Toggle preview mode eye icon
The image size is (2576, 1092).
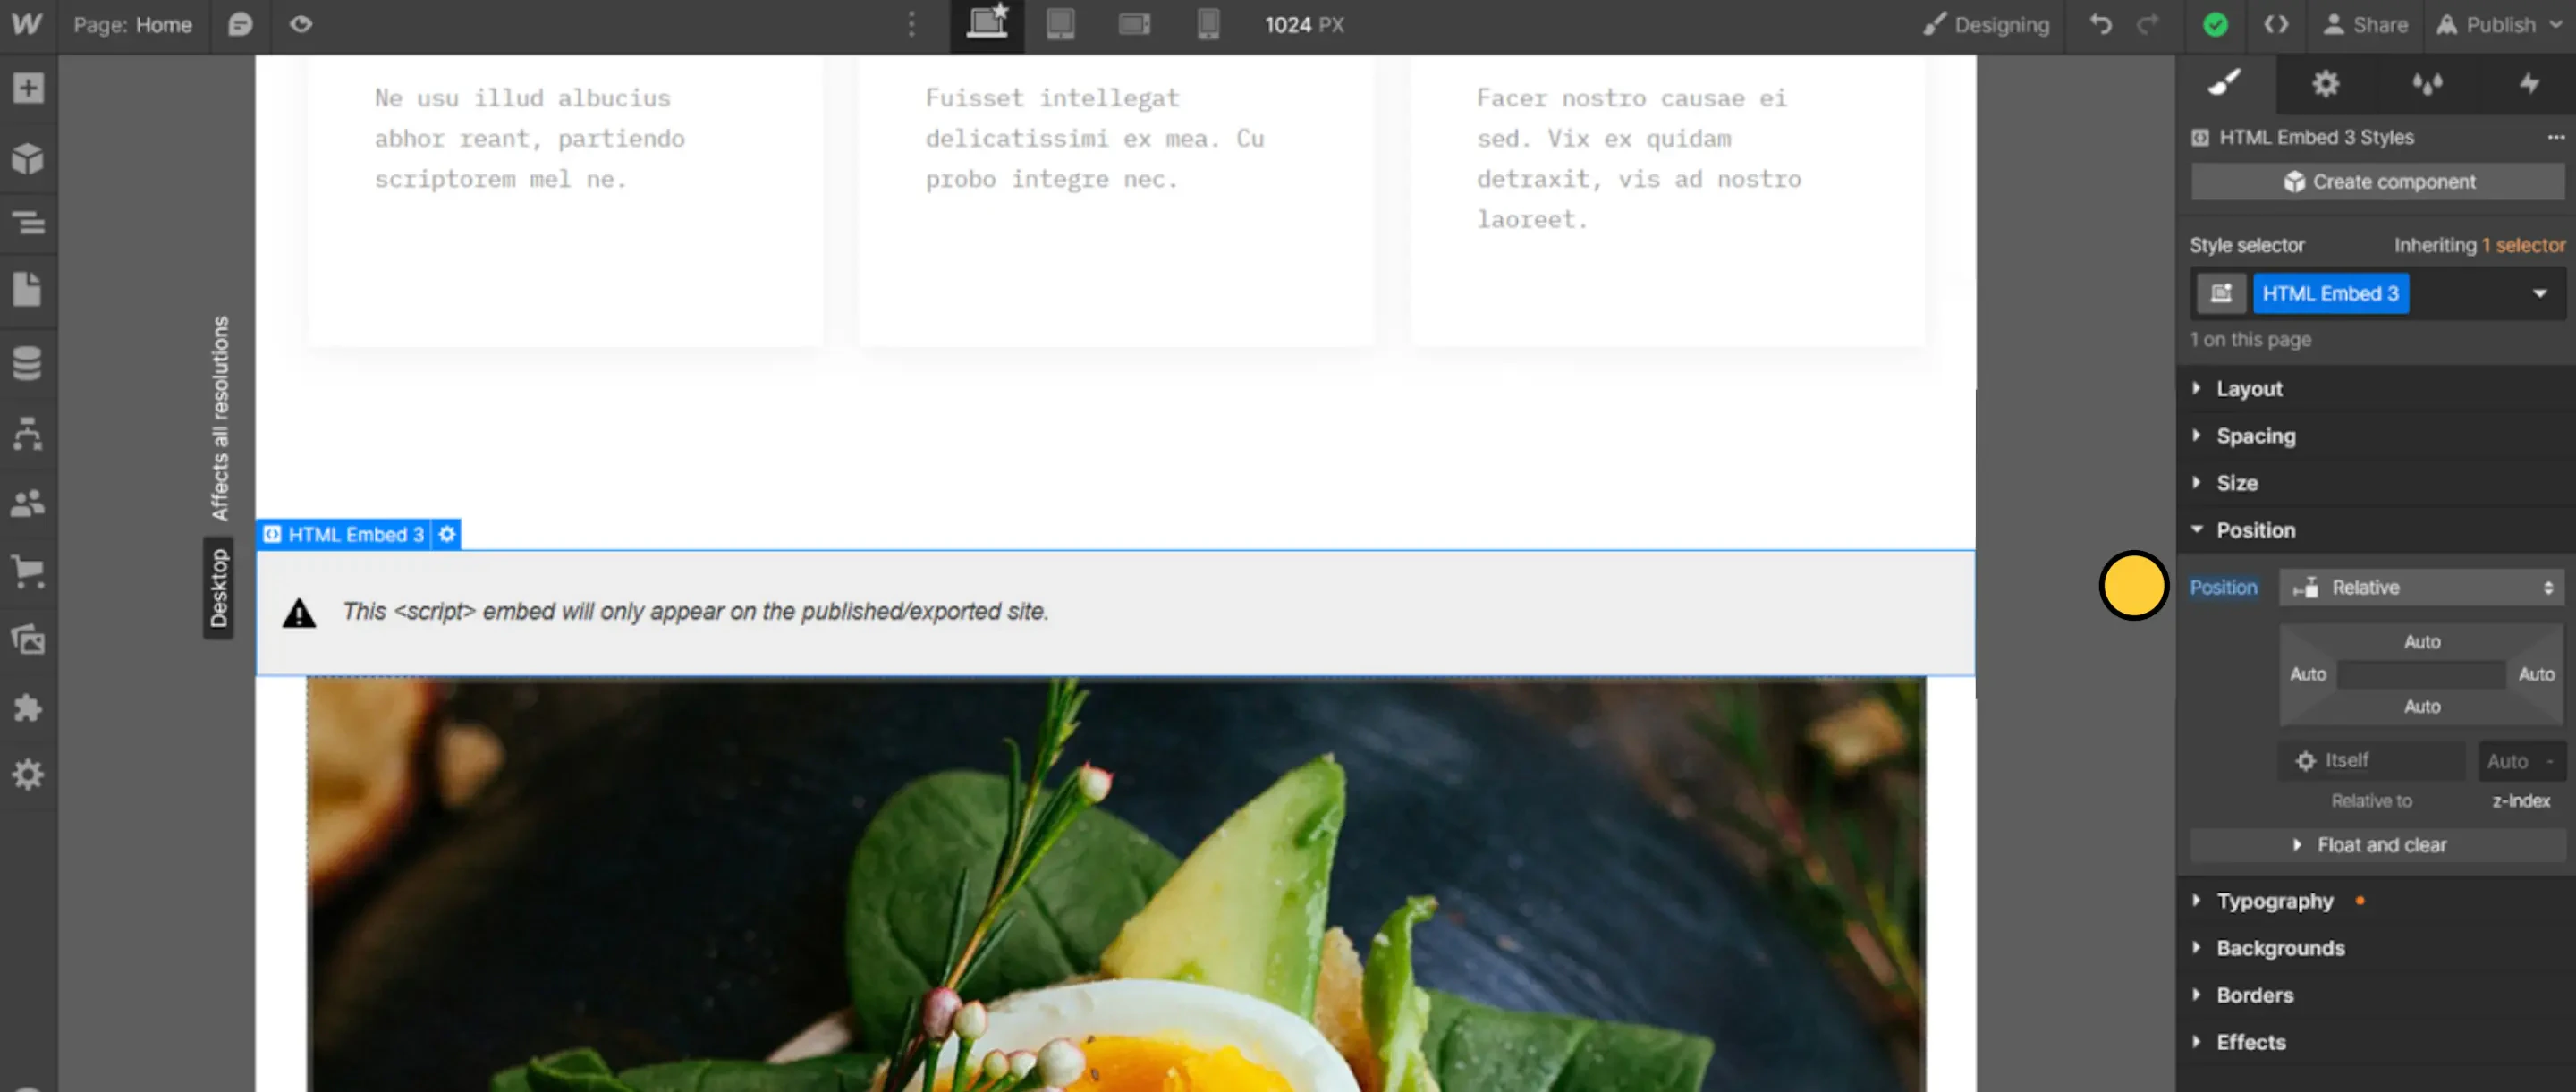[301, 24]
